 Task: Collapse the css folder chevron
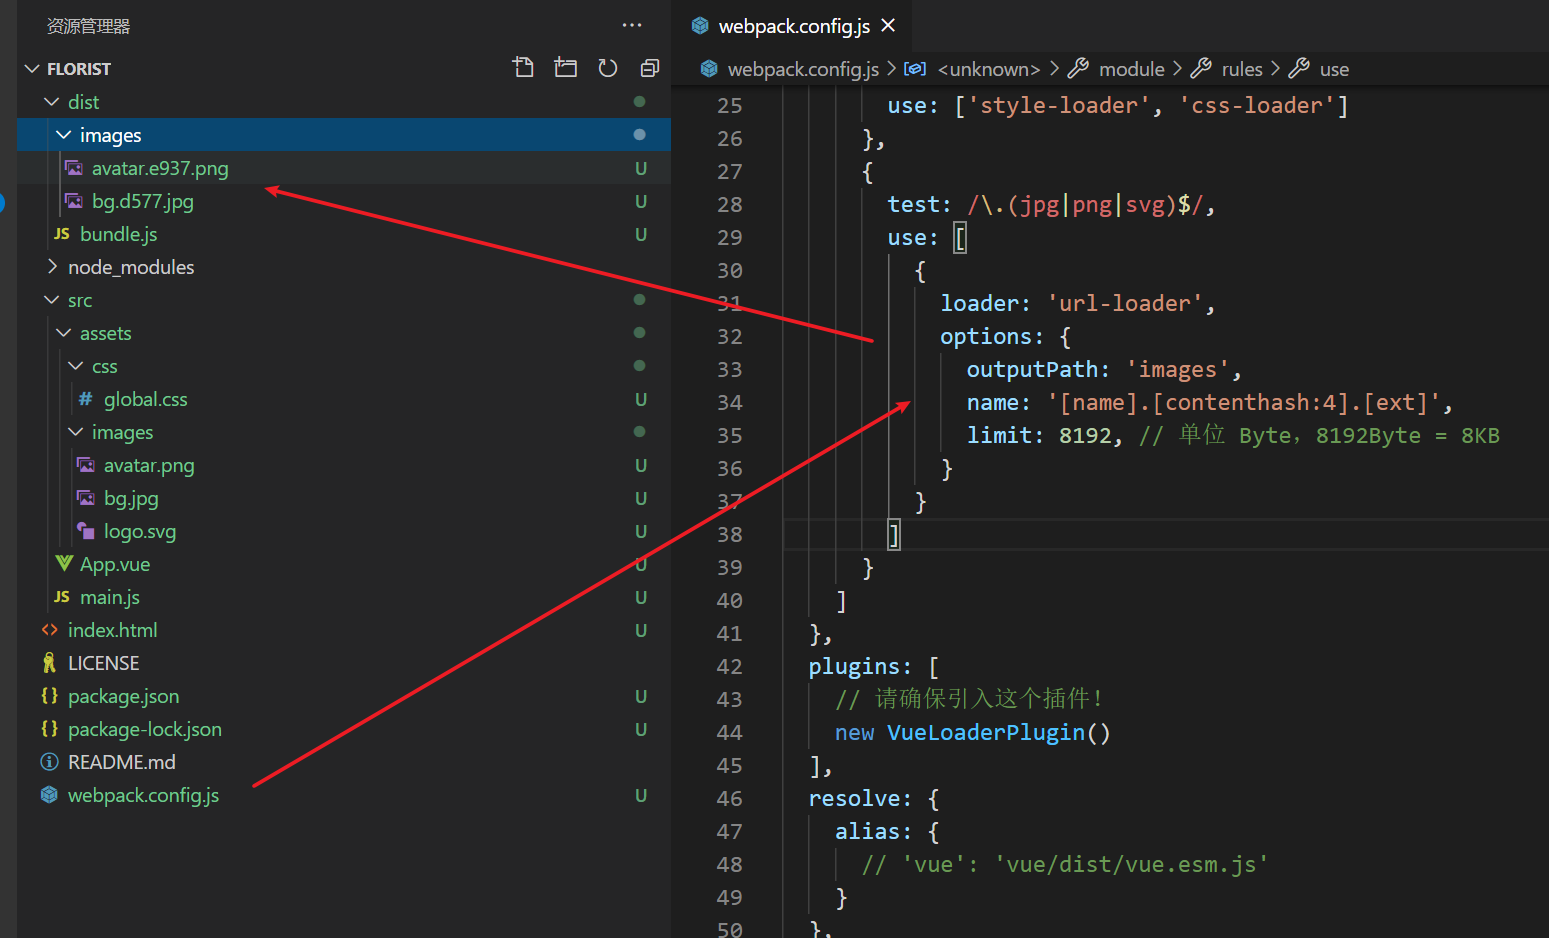[76, 366]
